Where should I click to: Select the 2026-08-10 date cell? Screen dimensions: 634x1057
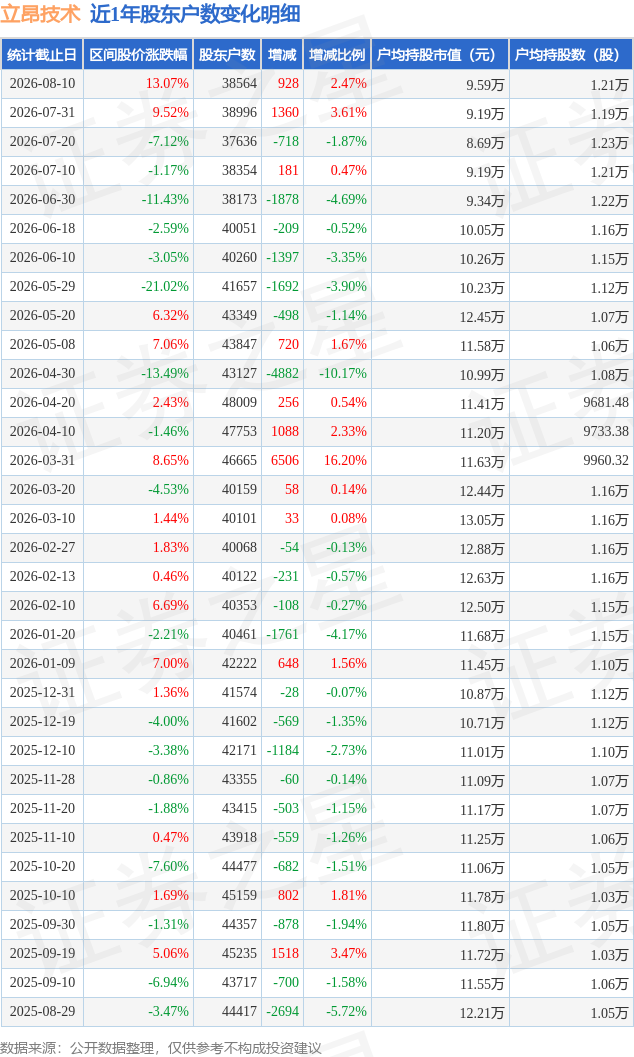click(42, 84)
